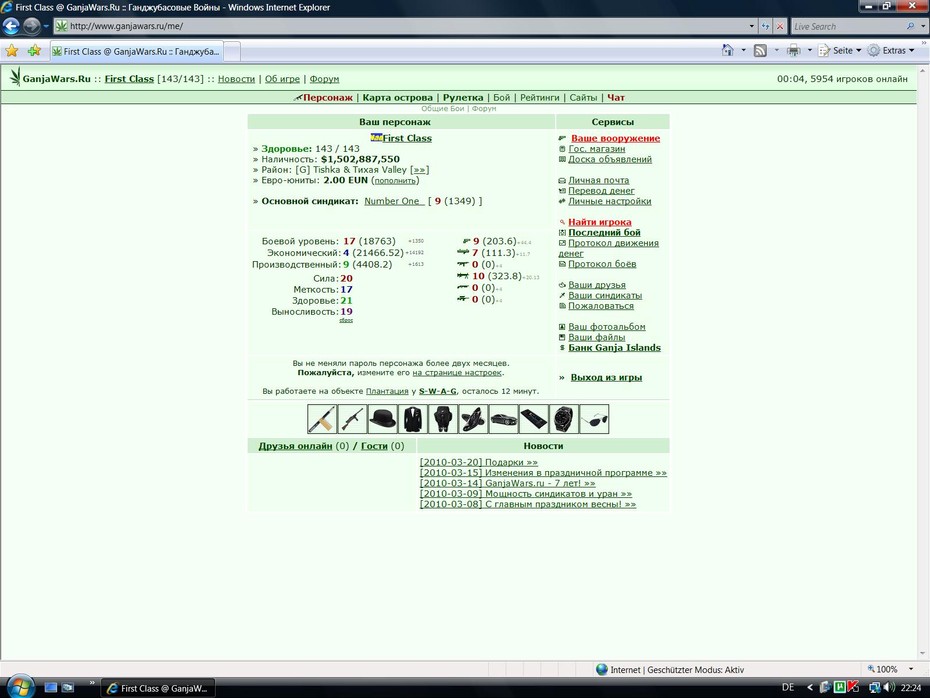Click the First Class taskbar button
930x698 pixels.
click(158, 688)
